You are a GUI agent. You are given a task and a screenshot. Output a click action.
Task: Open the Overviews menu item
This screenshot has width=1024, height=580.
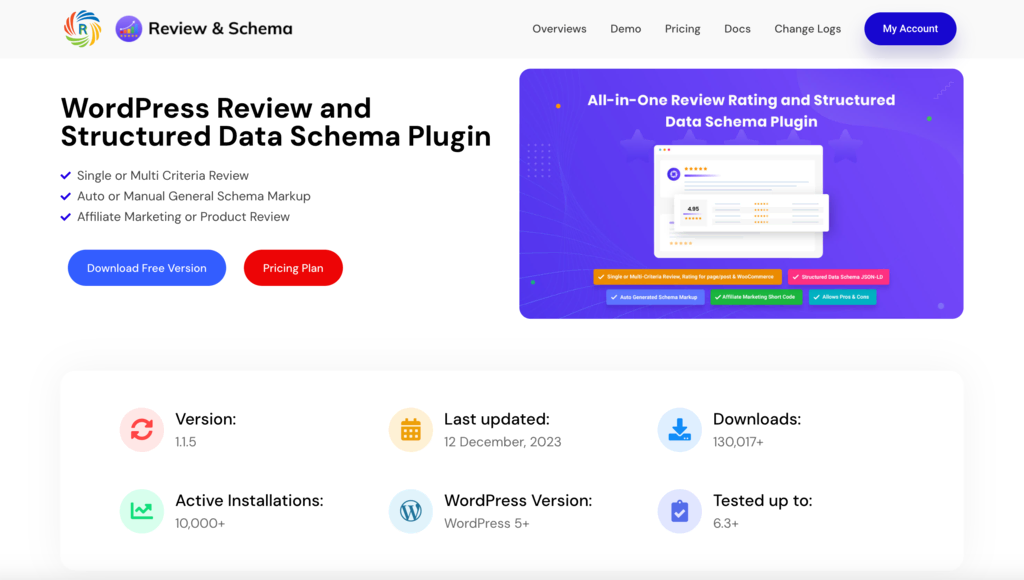[559, 29]
